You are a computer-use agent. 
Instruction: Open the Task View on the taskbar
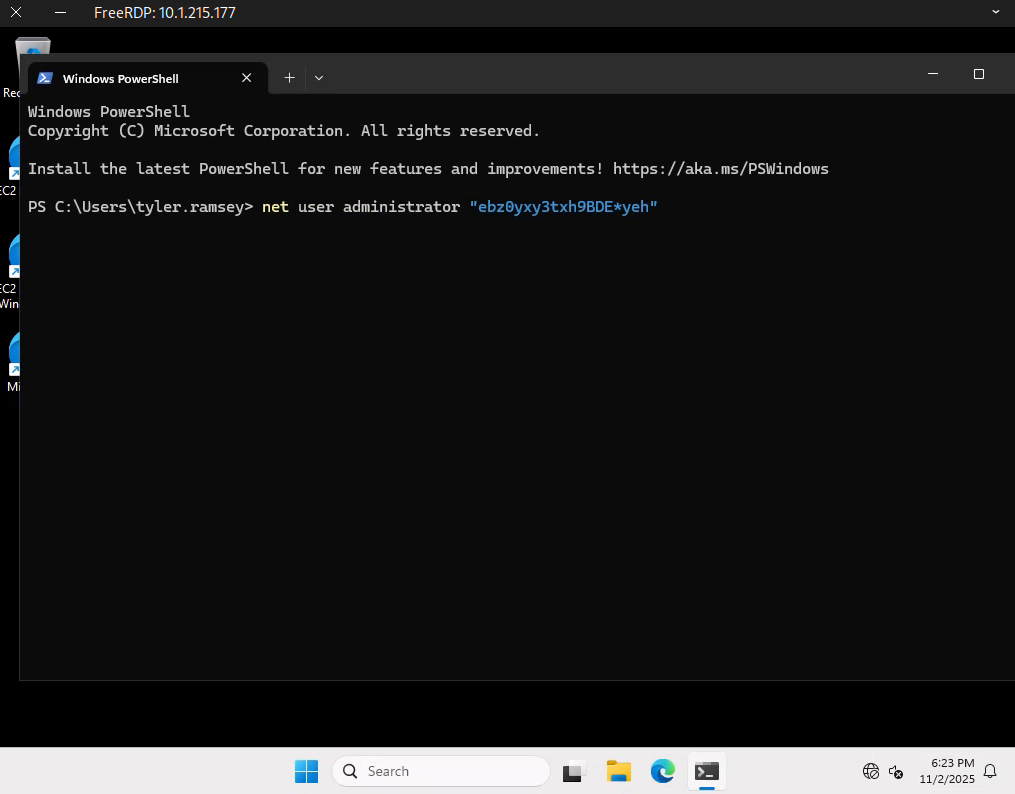[571, 771]
